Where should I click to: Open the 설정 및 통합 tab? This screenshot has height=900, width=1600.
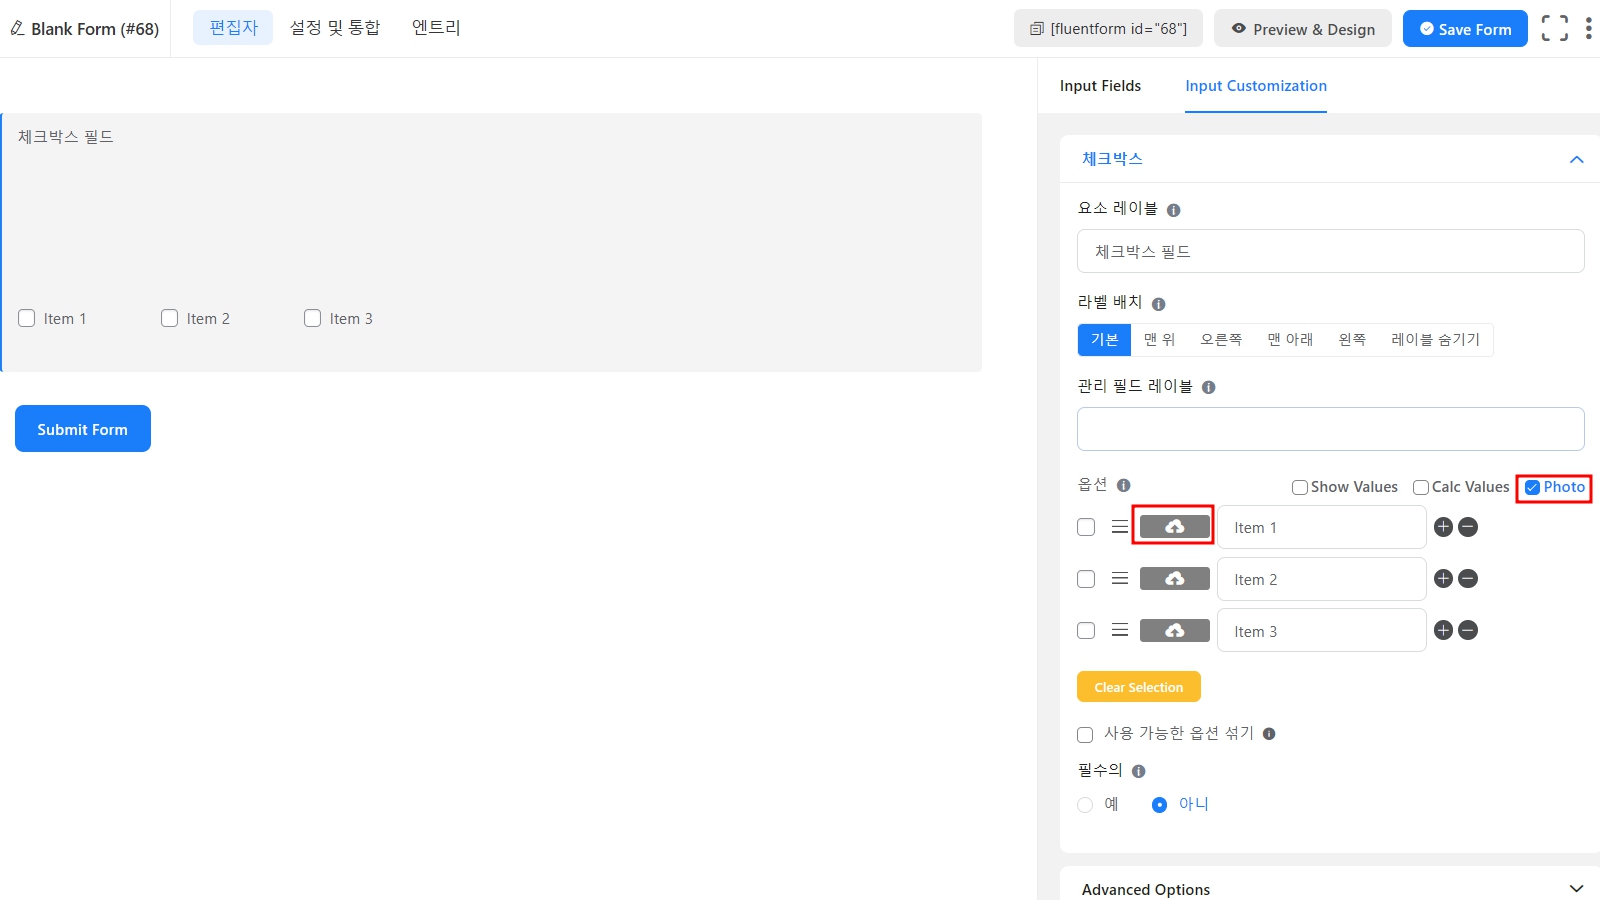335,28
